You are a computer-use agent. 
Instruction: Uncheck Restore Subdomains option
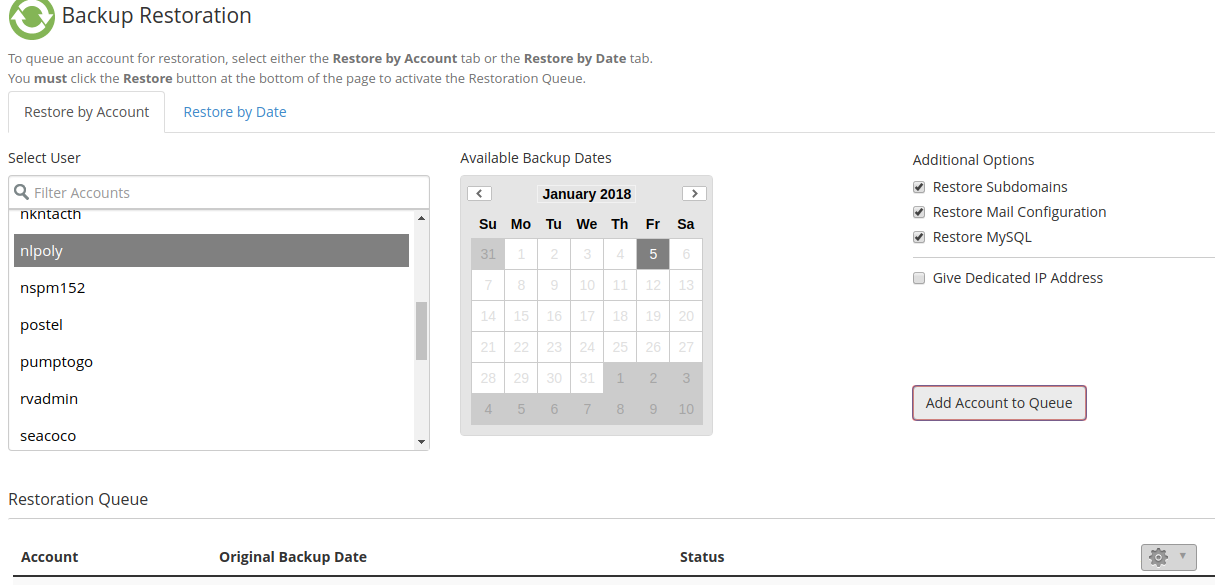tap(919, 187)
